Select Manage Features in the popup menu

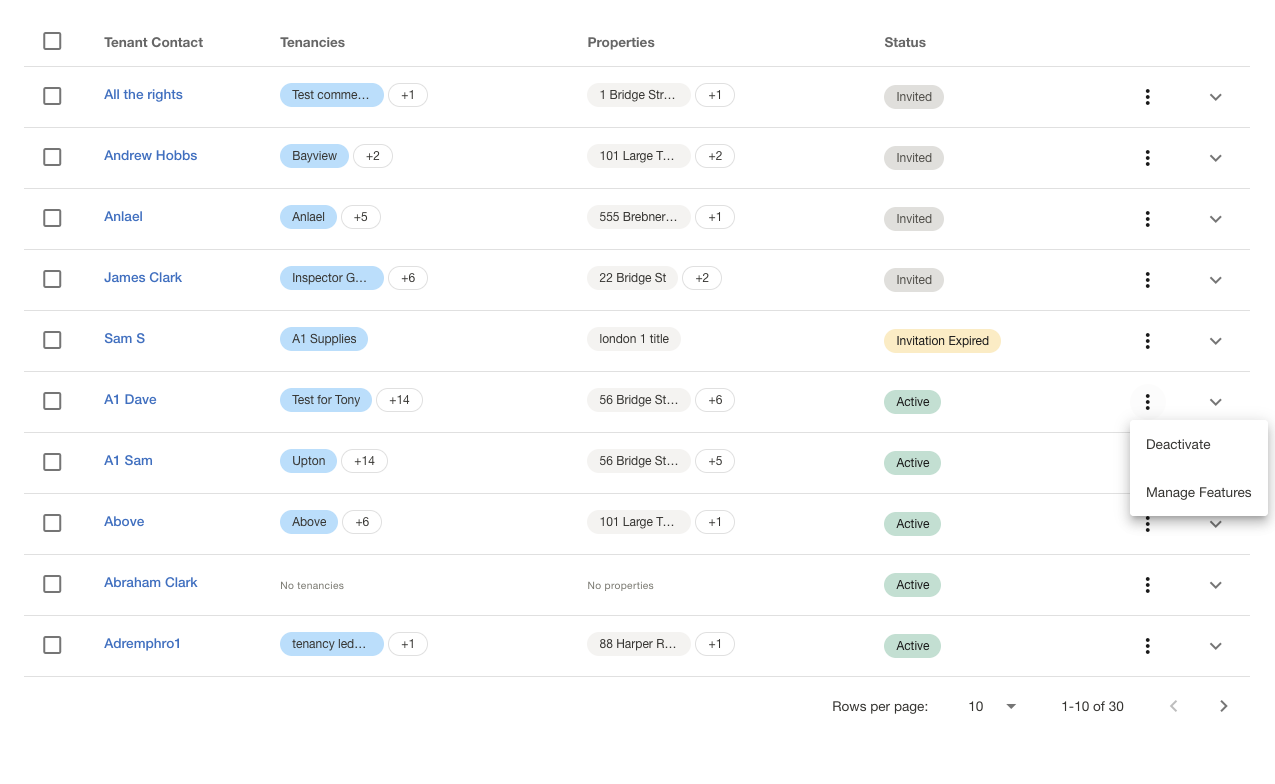[x=1198, y=493]
